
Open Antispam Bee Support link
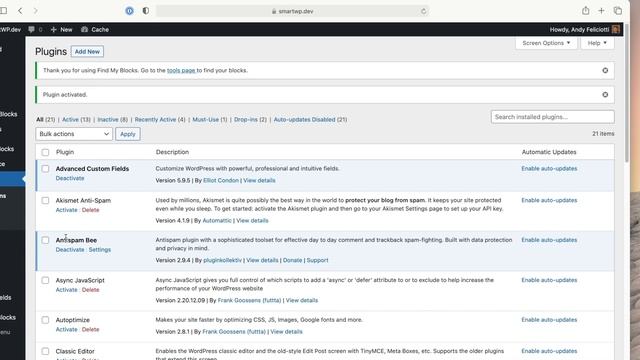tap(318, 260)
